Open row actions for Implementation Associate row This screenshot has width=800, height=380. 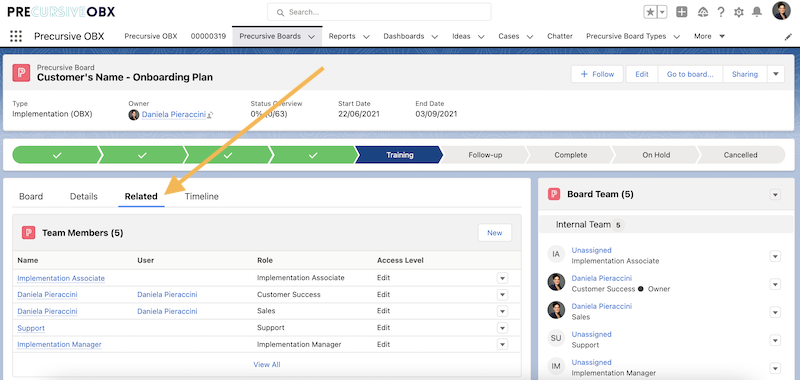[502, 278]
